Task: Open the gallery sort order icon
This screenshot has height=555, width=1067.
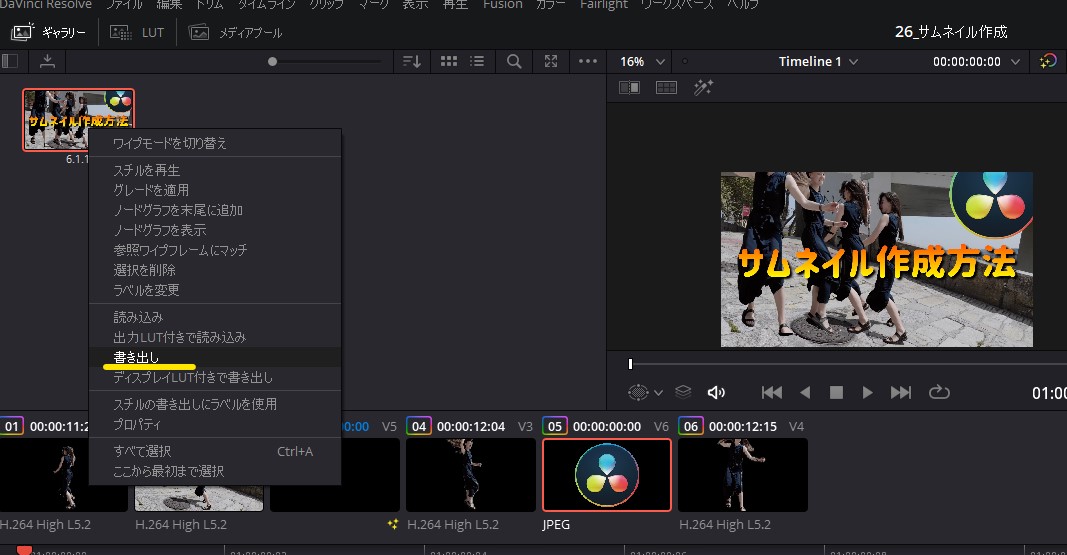Action: tap(412, 61)
